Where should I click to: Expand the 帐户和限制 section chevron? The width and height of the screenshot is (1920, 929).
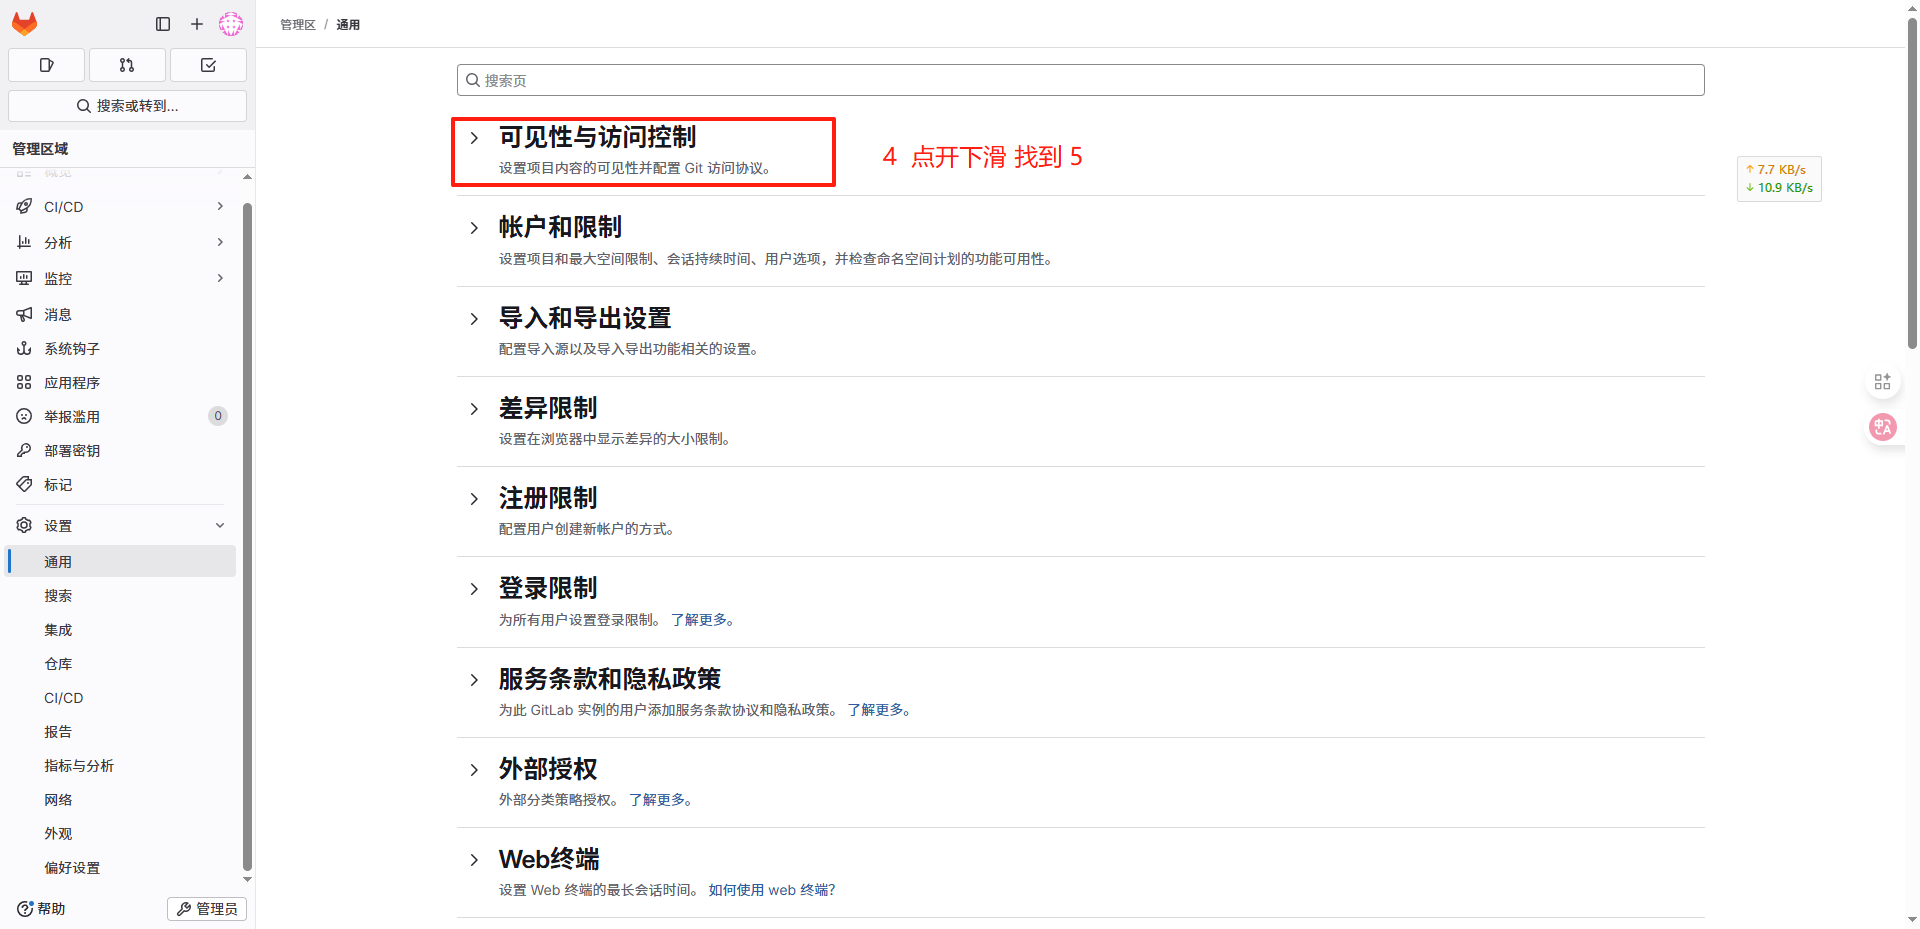click(474, 228)
